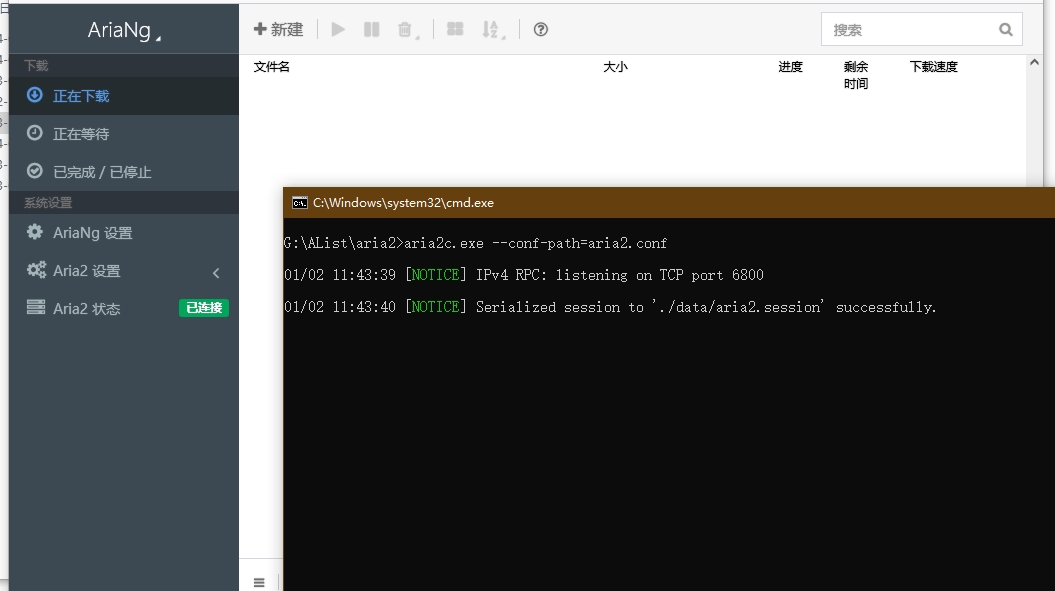Click the check-circle icon beside 已完成
The width and height of the screenshot is (1055, 591).
[34, 171]
